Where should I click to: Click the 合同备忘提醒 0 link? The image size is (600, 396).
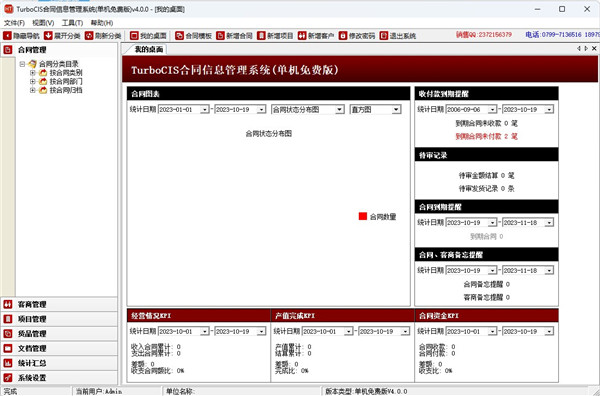486,285
